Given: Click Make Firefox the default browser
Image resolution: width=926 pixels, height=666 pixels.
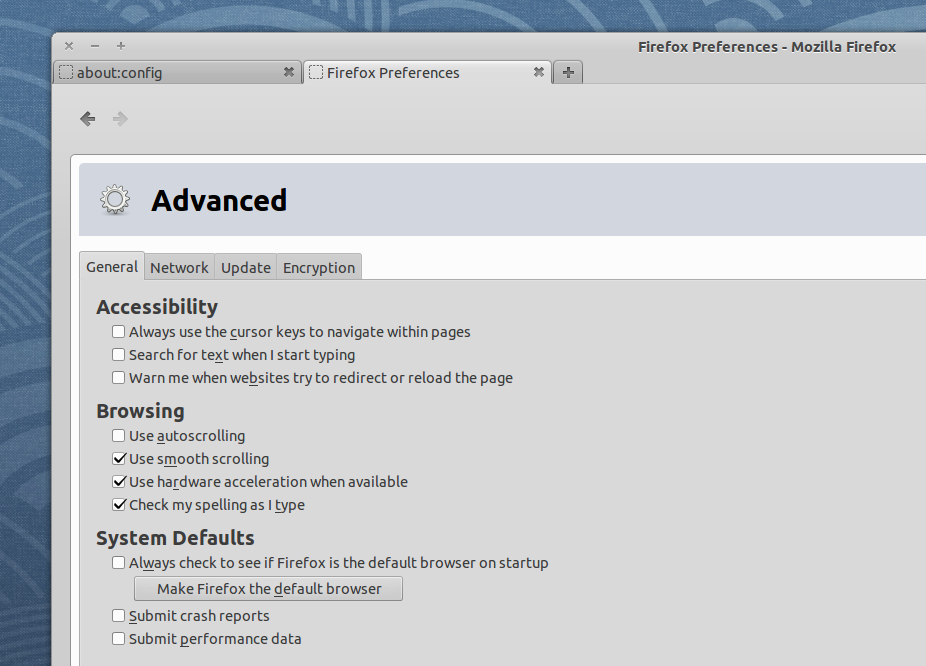Looking at the screenshot, I should click(269, 589).
